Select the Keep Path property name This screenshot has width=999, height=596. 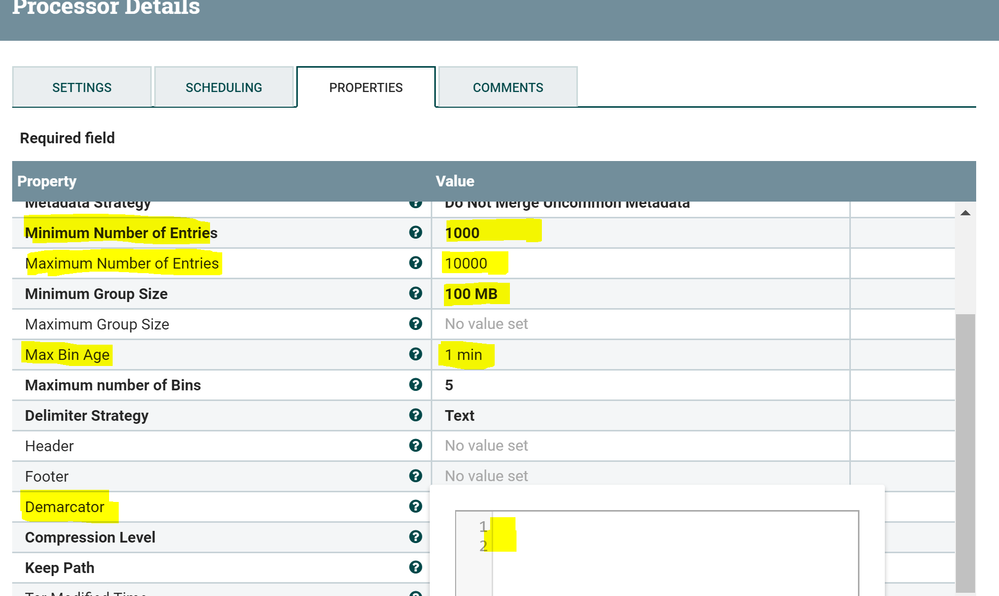(x=59, y=568)
